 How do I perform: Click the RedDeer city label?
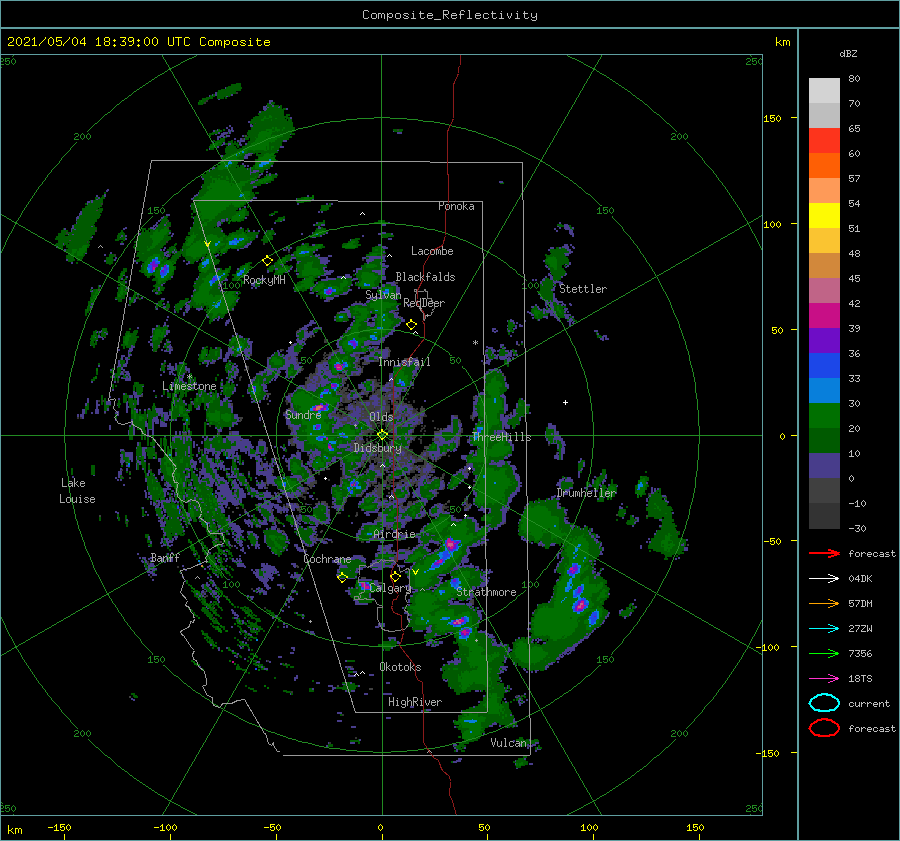point(424,303)
